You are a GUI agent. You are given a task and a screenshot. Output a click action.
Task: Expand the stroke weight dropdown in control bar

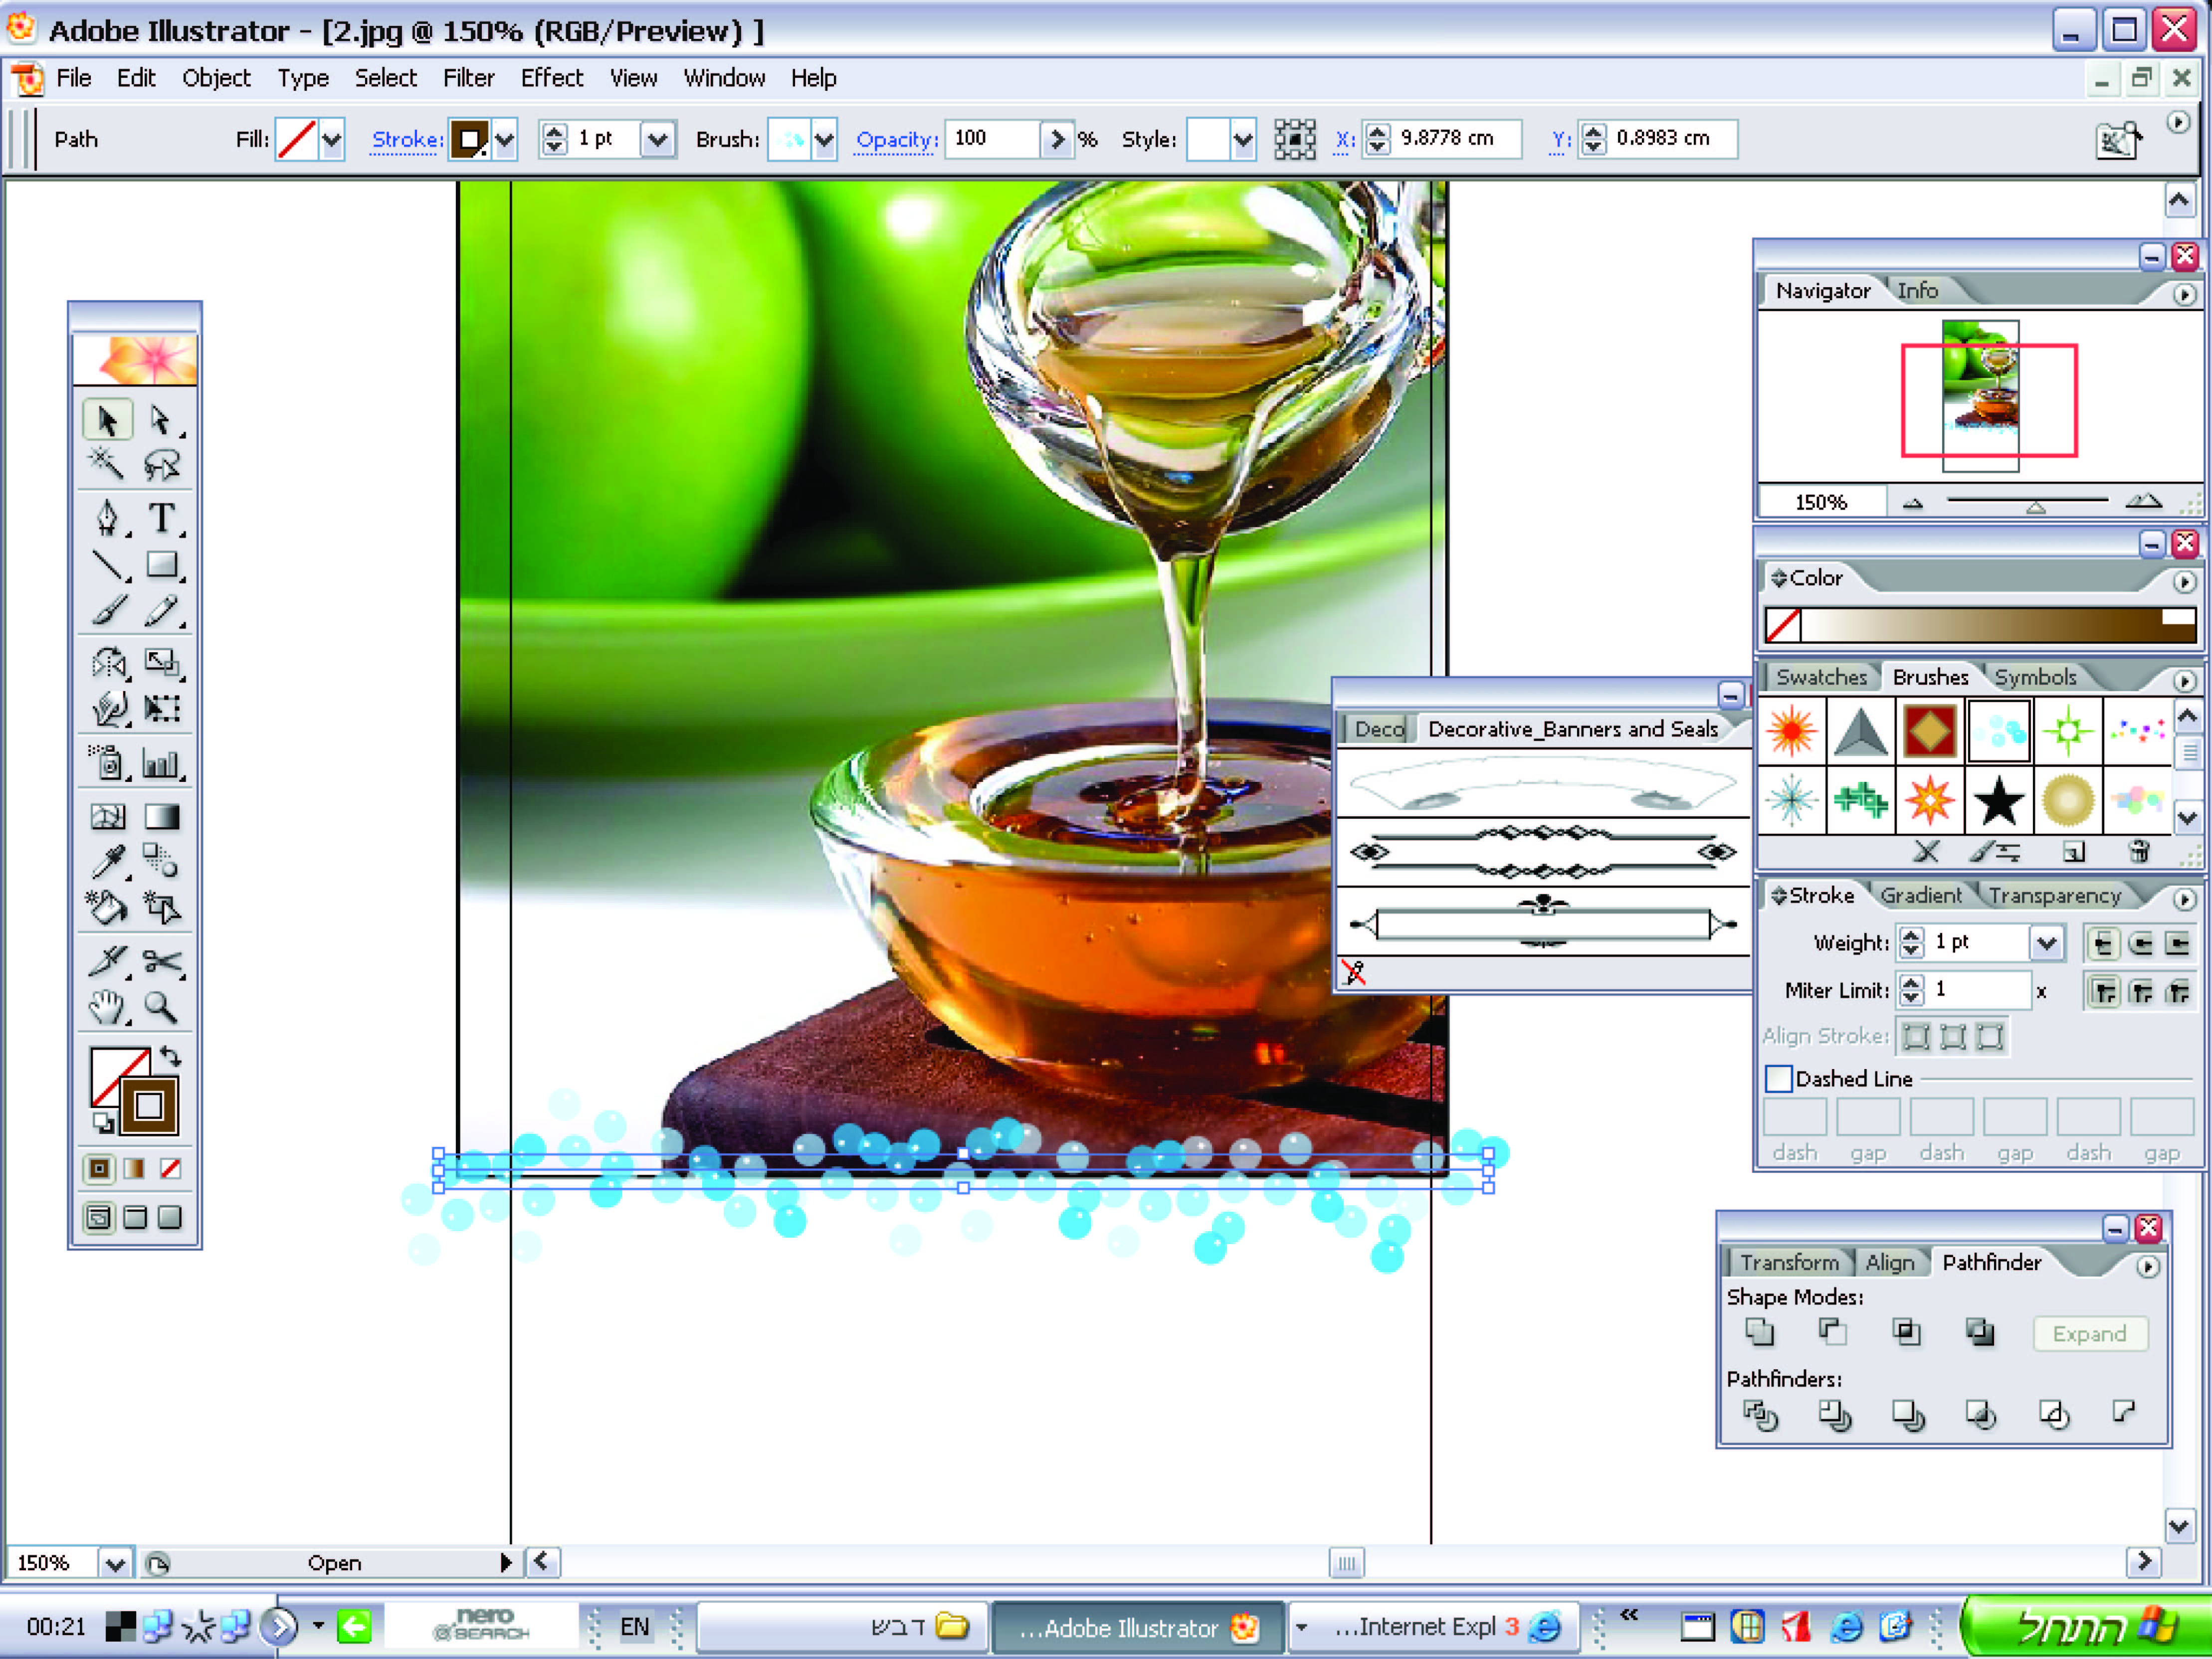(x=657, y=140)
